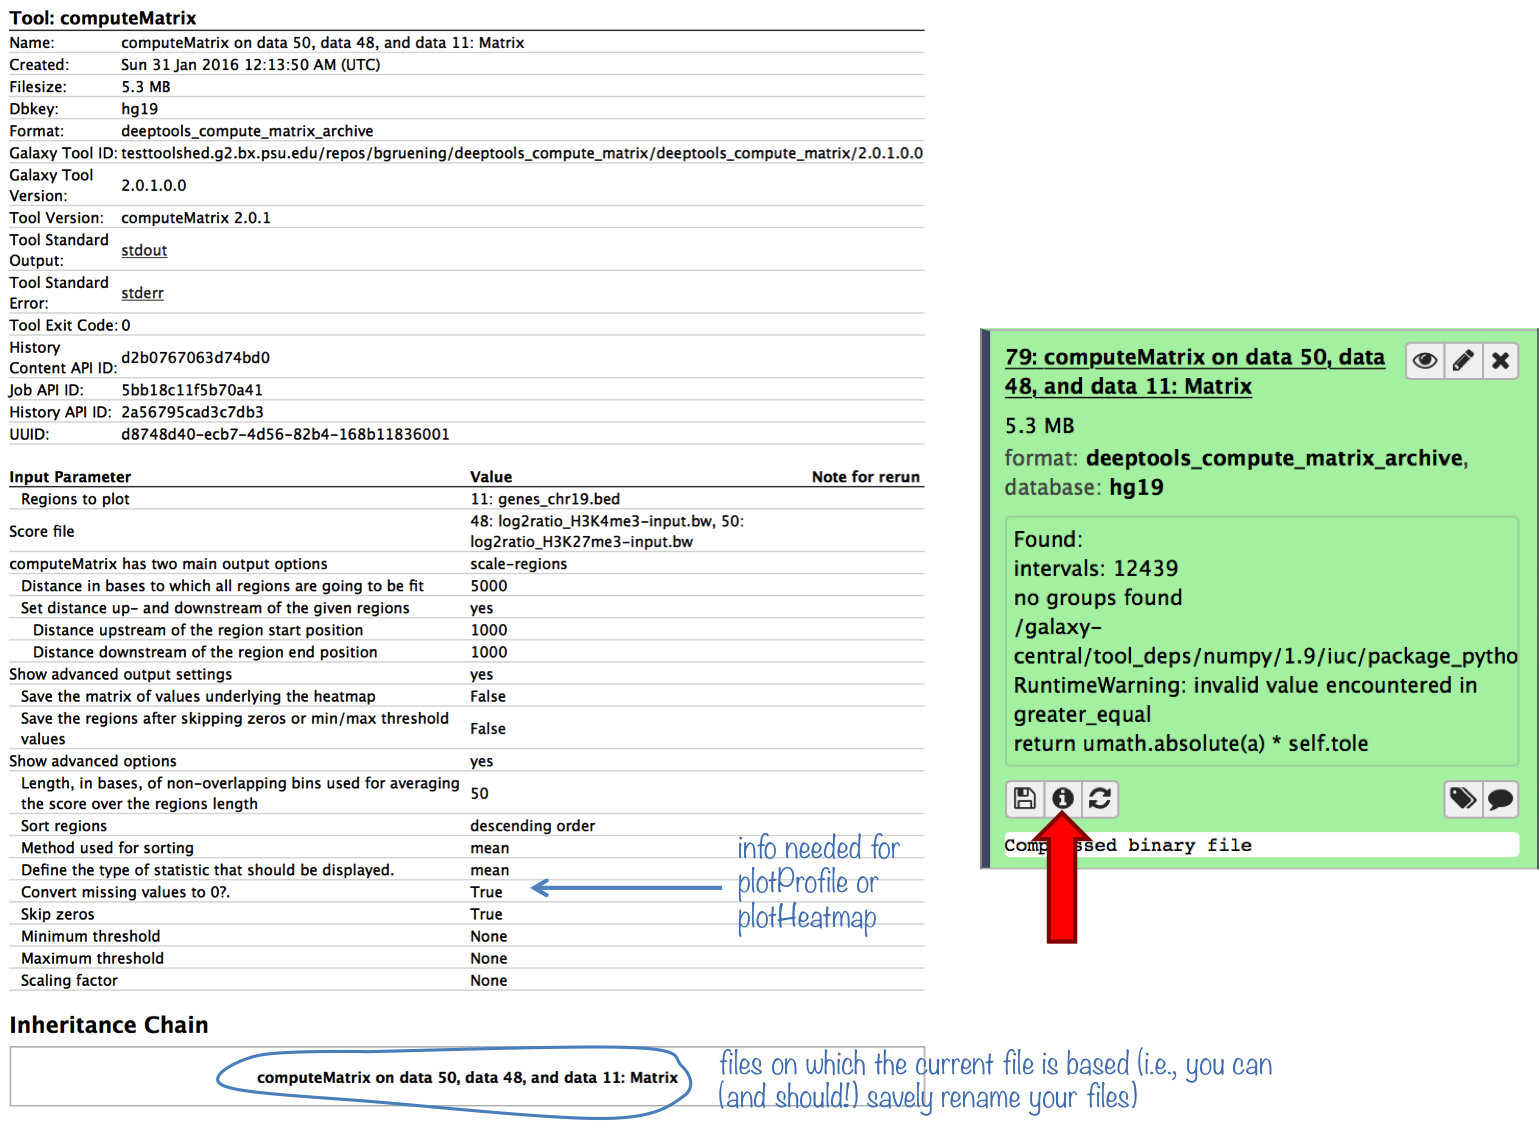Viewport: 1540px width, 1125px height.
Task: Open the stderr link
Action: [142, 293]
